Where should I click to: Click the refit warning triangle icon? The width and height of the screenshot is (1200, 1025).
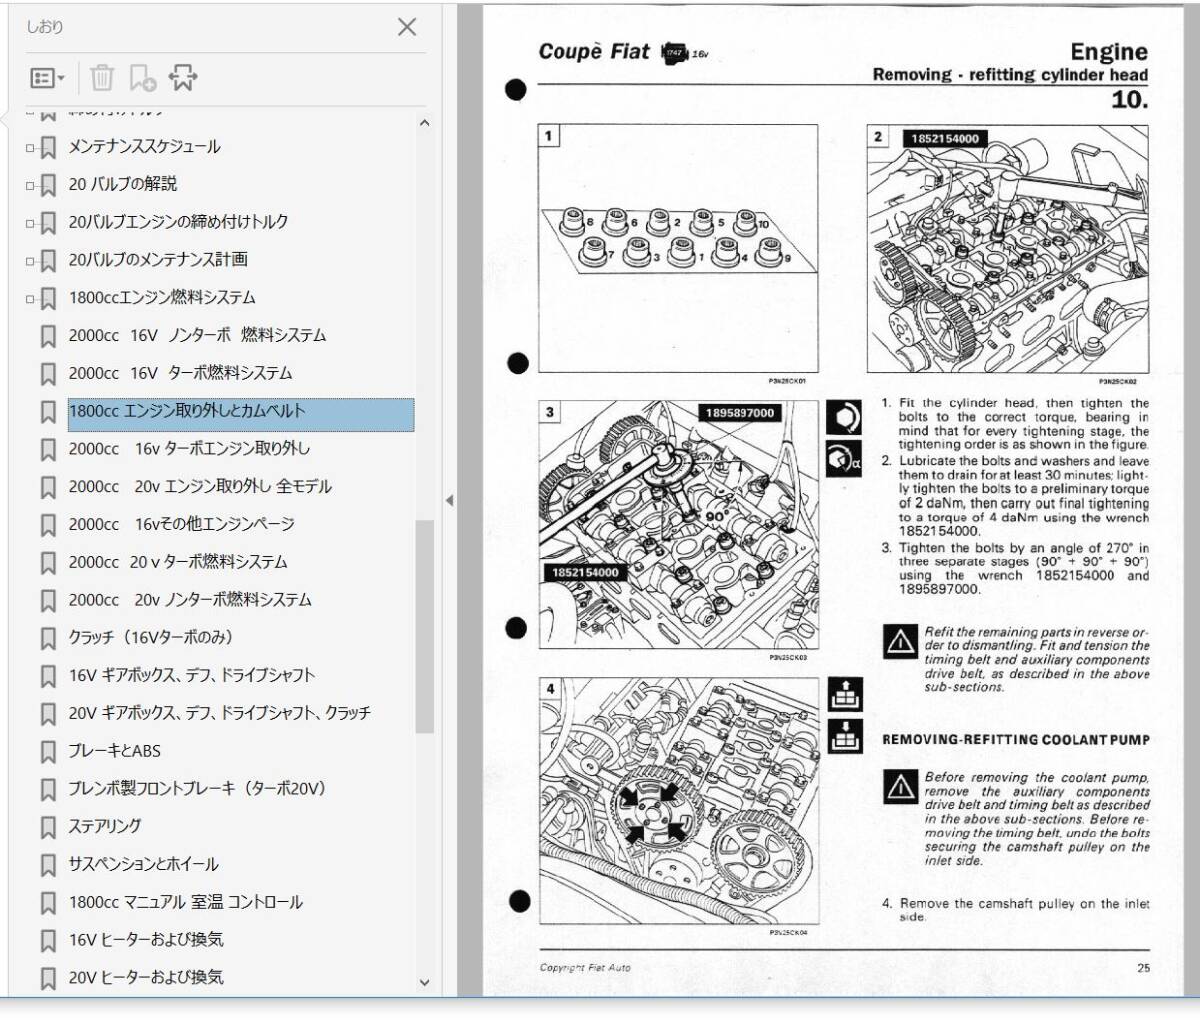pos(900,642)
